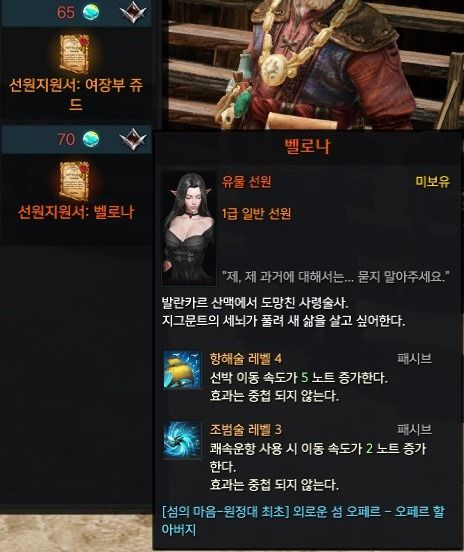Click the rank emblem next to price 70
The height and width of the screenshot is (552, 464).
coord(133,139)
